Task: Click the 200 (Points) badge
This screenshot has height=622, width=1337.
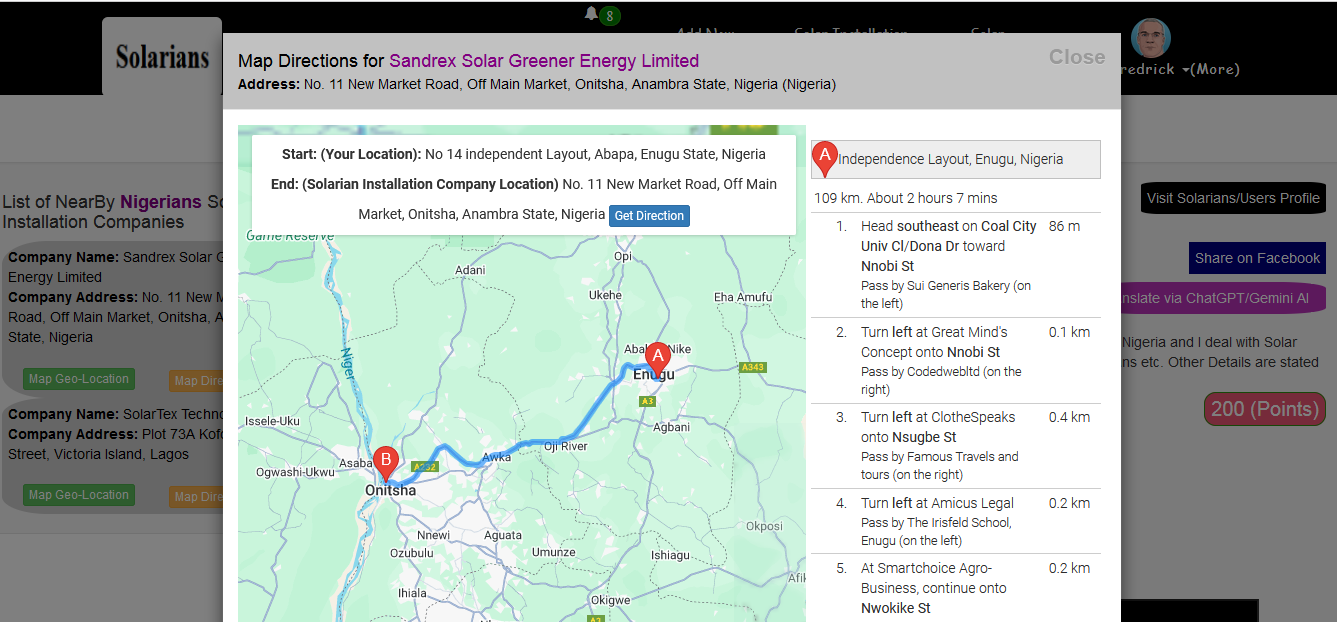Action: click(1265, 409)
